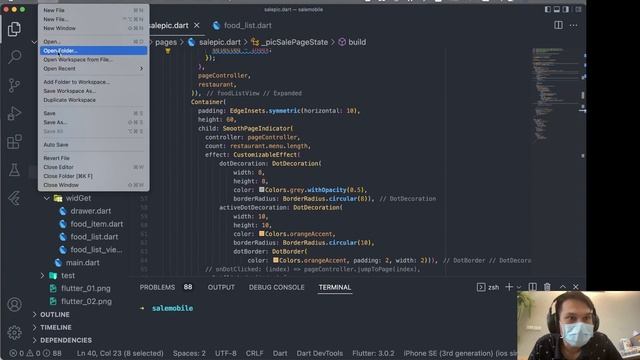Open Accounts menu in activity bar

(x=14, y=304)
